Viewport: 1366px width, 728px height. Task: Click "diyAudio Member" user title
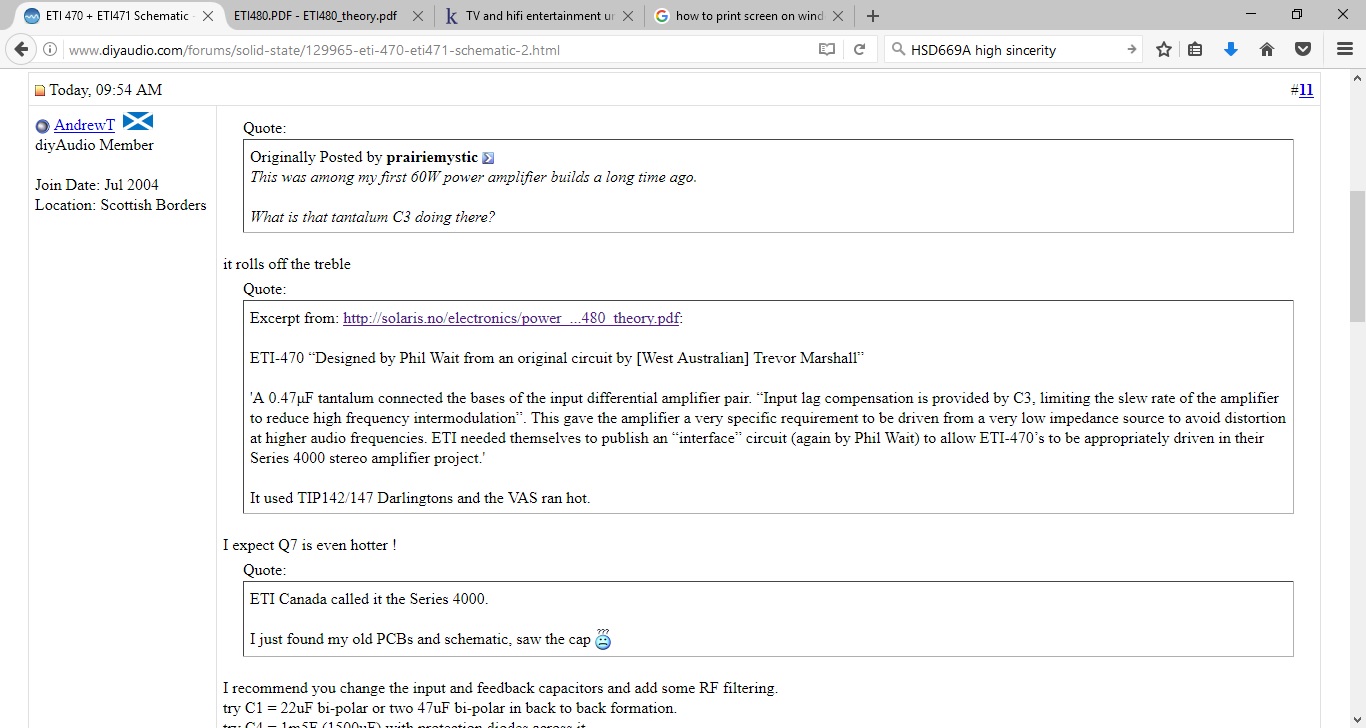pyautogui.click(x=94, y=145)
